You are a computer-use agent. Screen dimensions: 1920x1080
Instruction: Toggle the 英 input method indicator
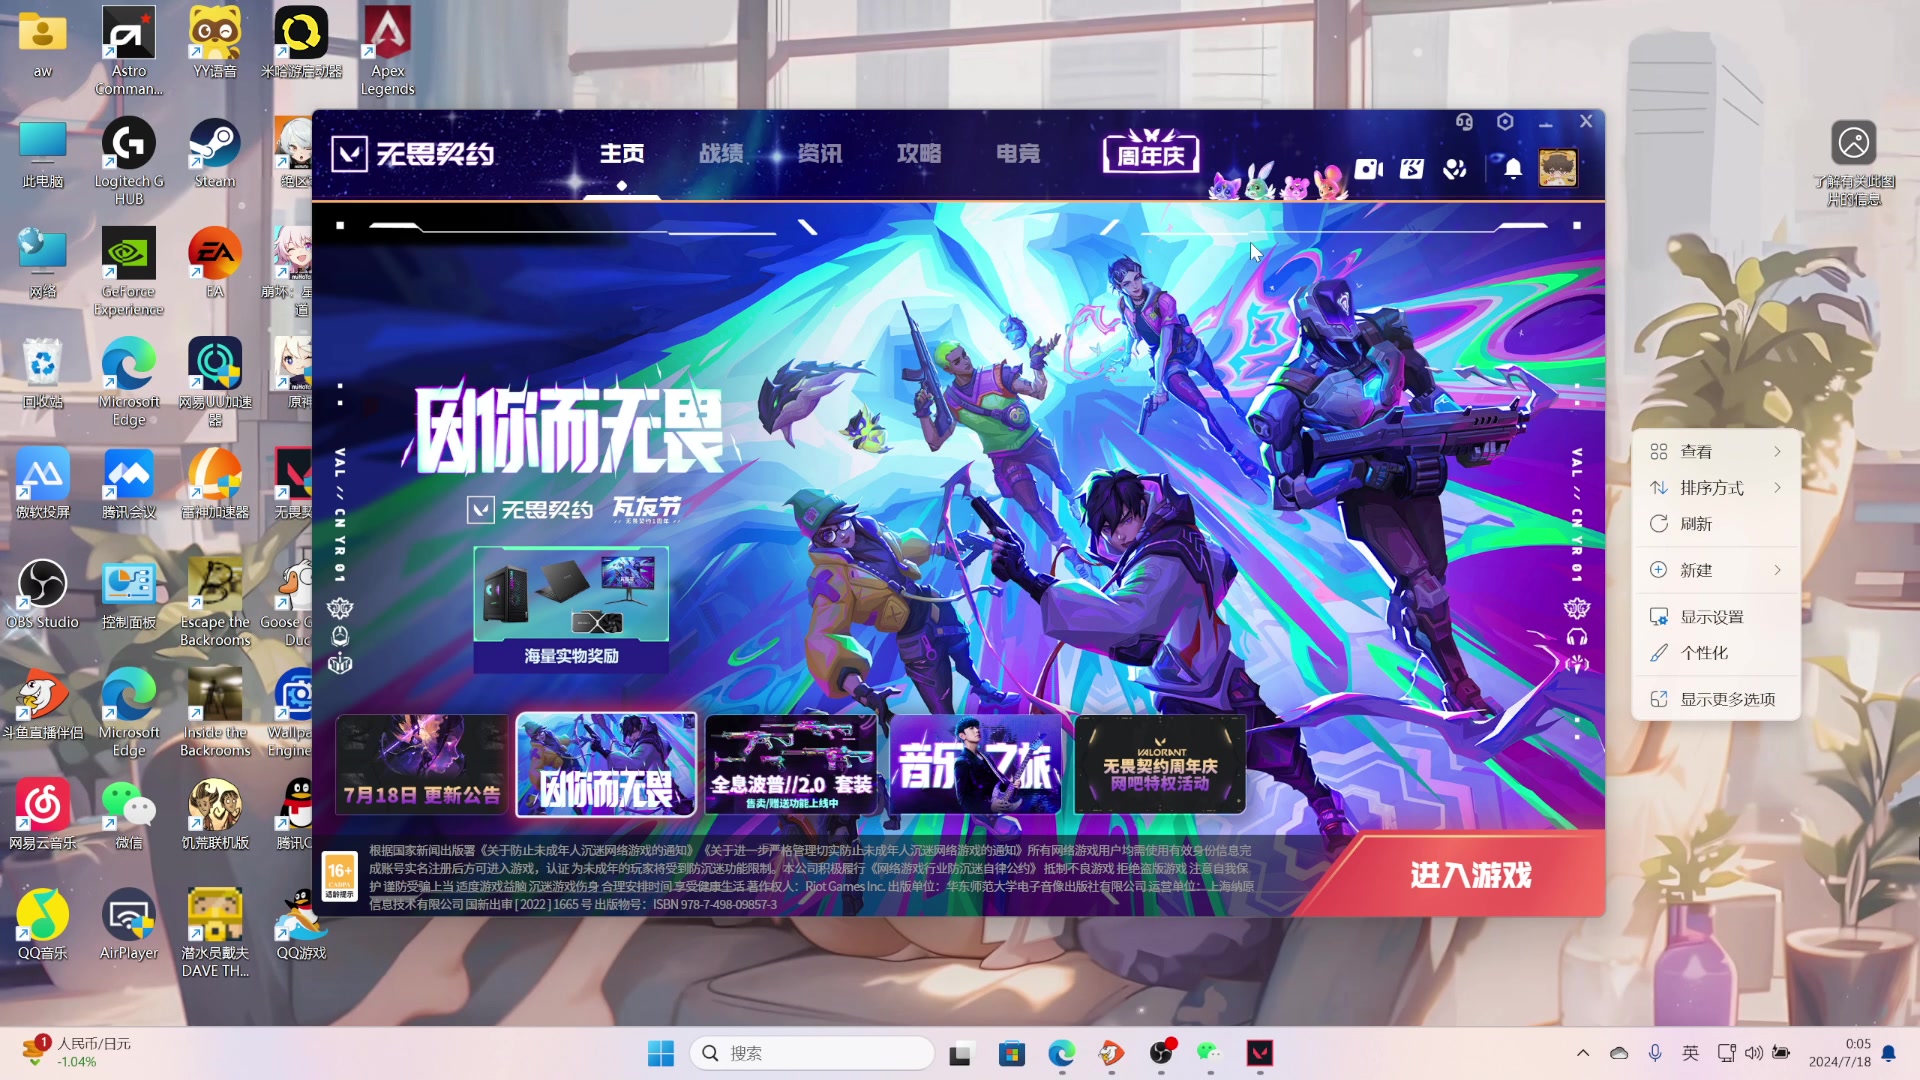1690,1053
